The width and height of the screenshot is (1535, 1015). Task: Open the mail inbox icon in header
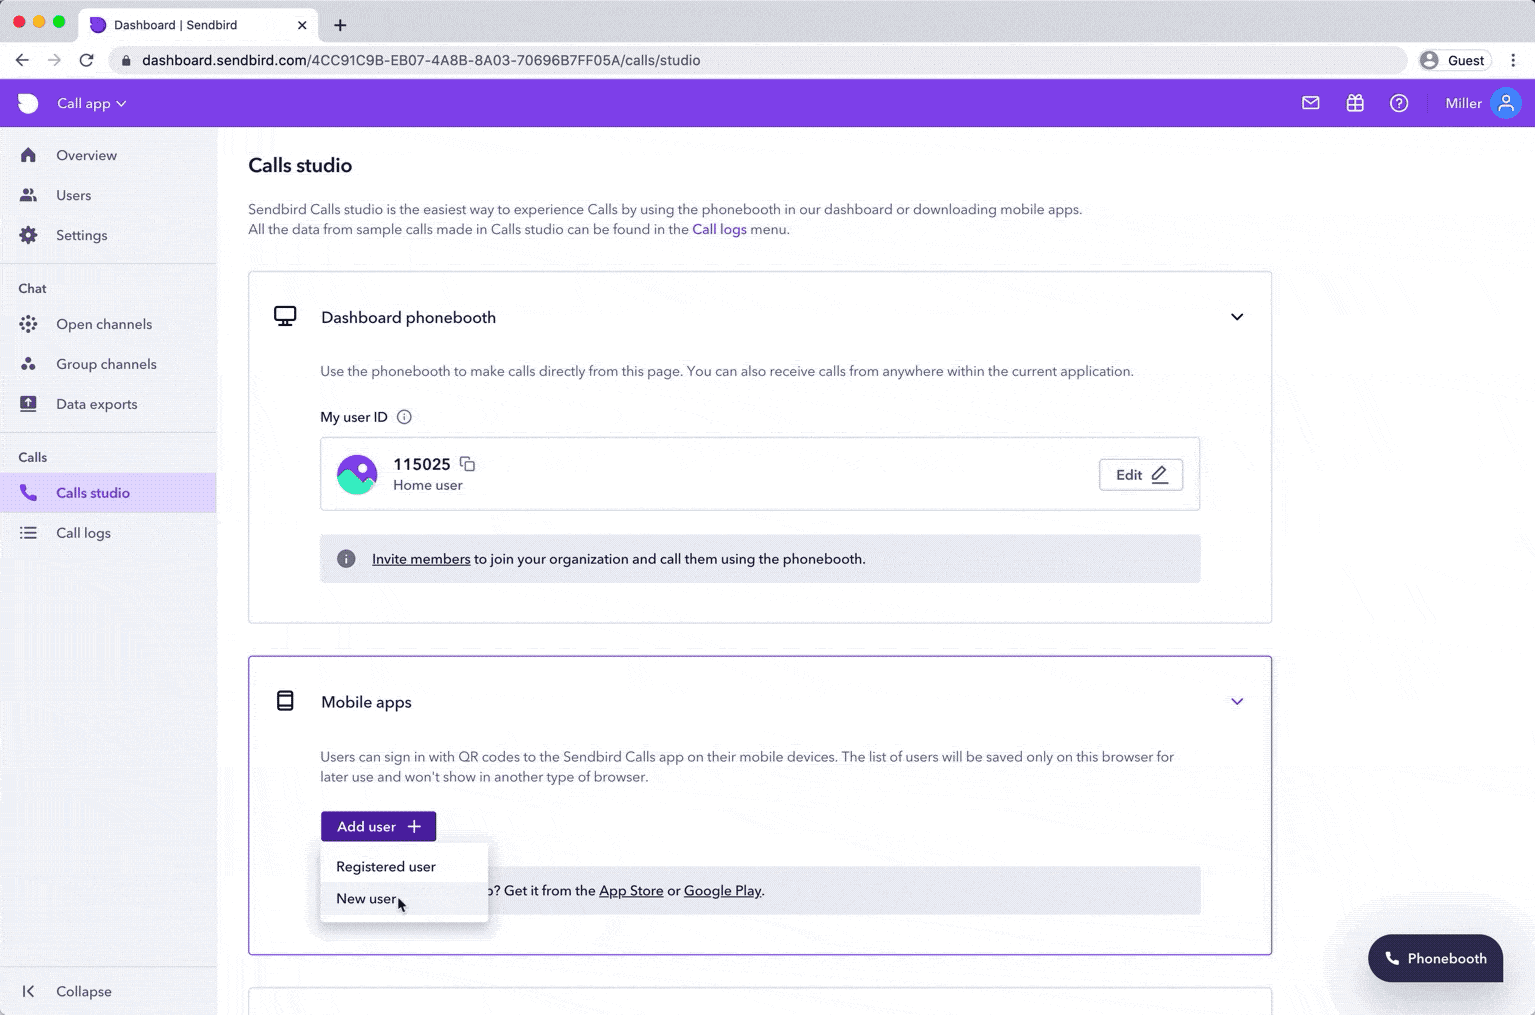[x=1310, y=103]
